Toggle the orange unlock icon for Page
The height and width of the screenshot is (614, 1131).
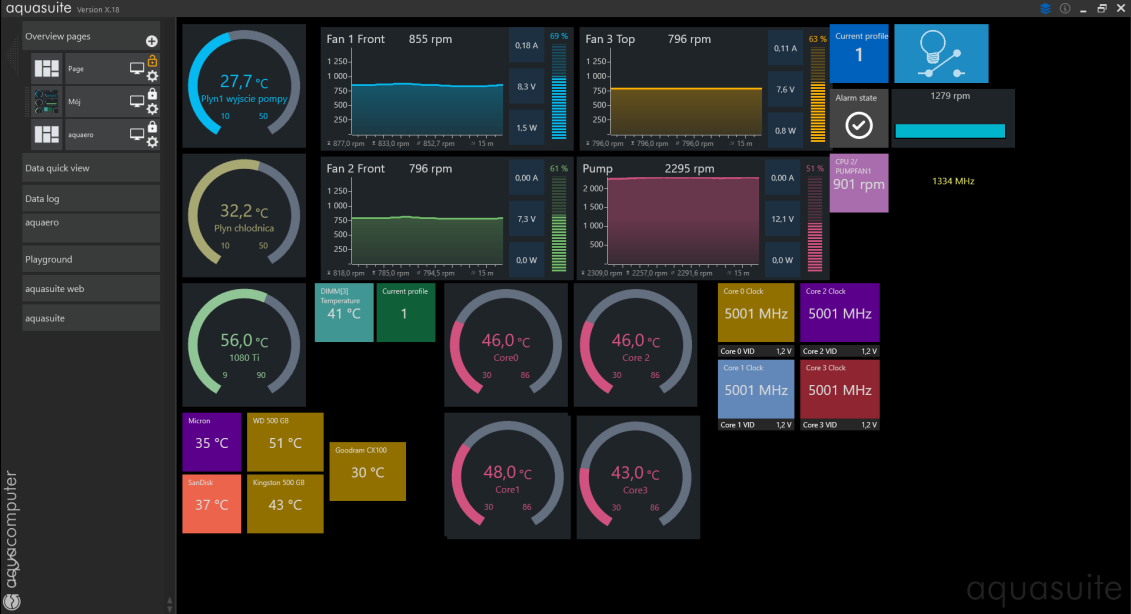(152, 61)
